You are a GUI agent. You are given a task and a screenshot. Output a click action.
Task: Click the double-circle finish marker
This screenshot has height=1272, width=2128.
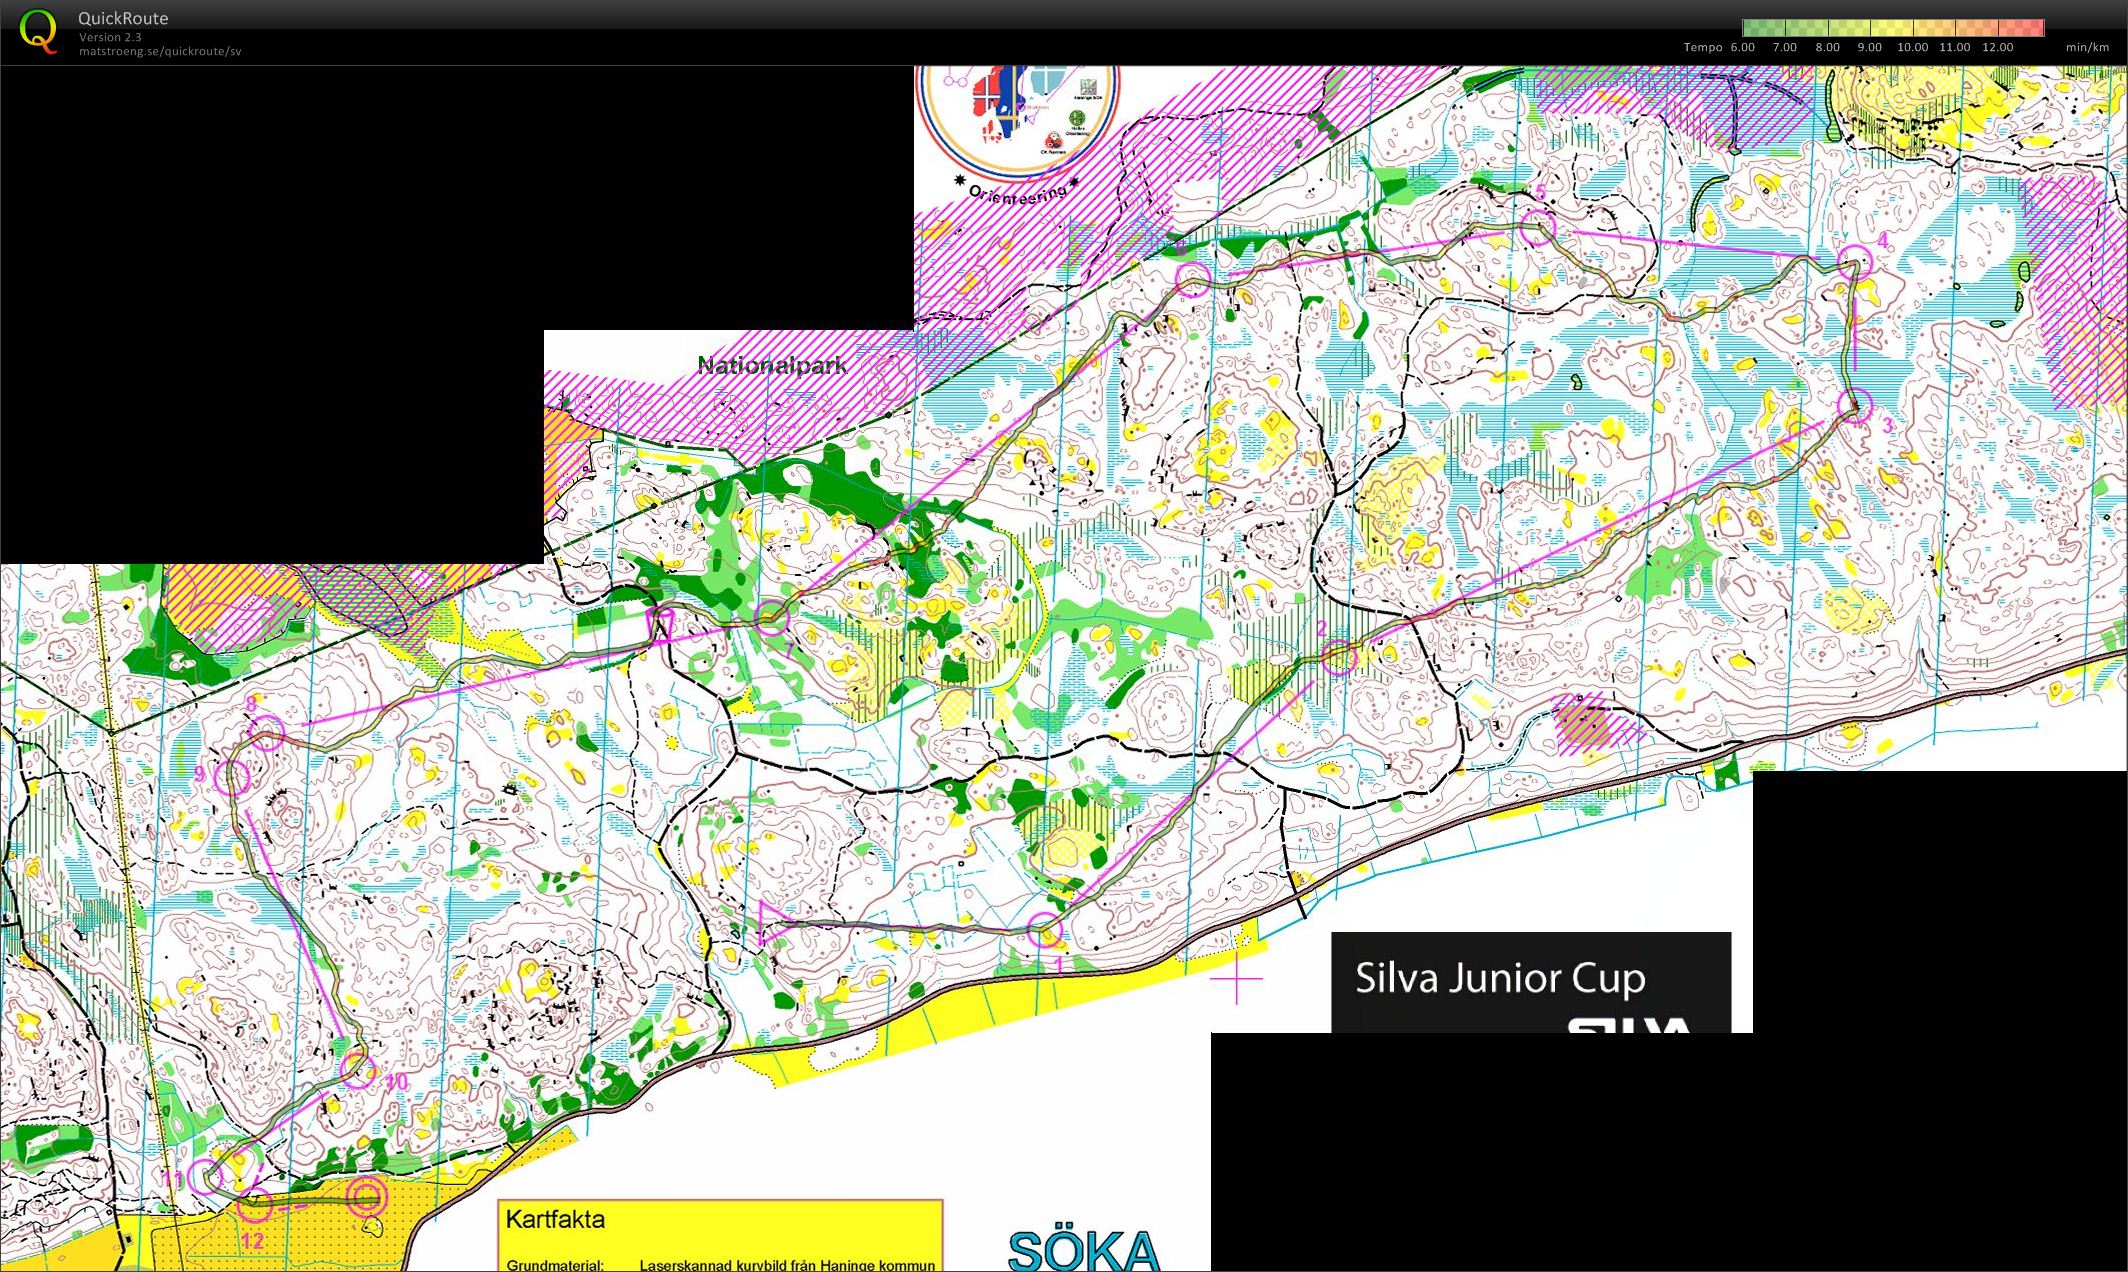(x=366, y=1197)
